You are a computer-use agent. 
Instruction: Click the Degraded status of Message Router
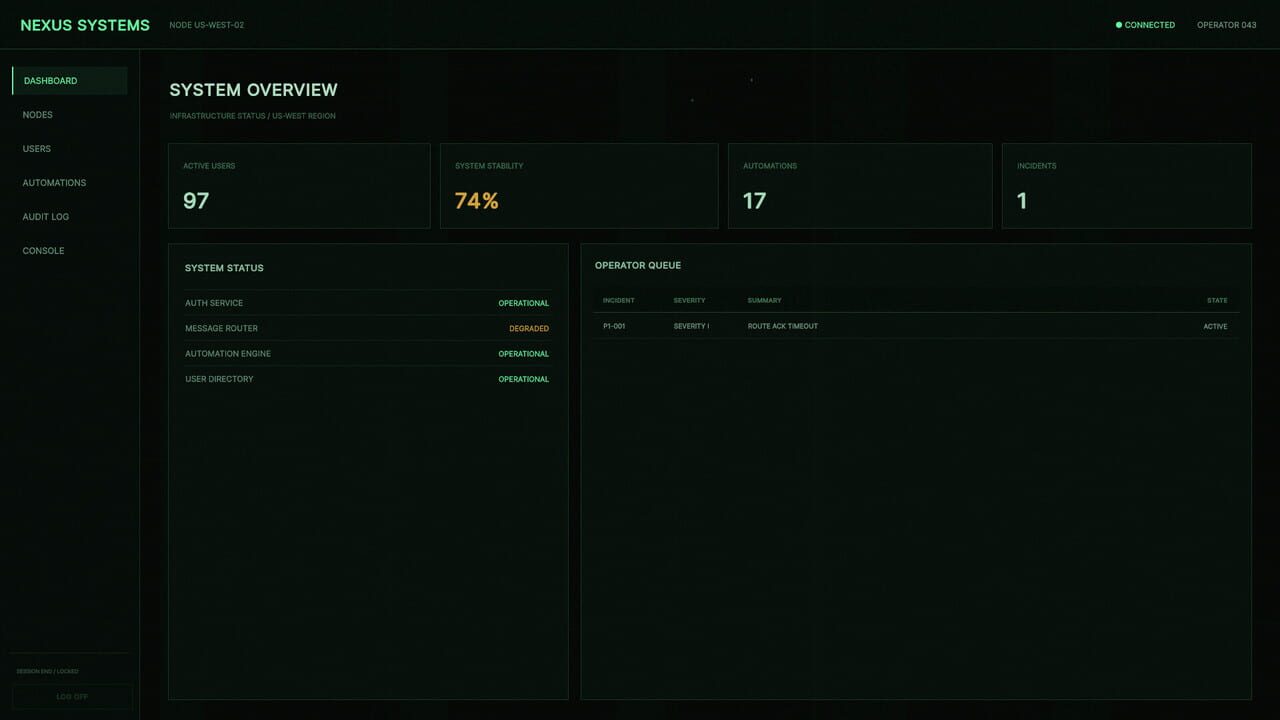pos(529,329)
